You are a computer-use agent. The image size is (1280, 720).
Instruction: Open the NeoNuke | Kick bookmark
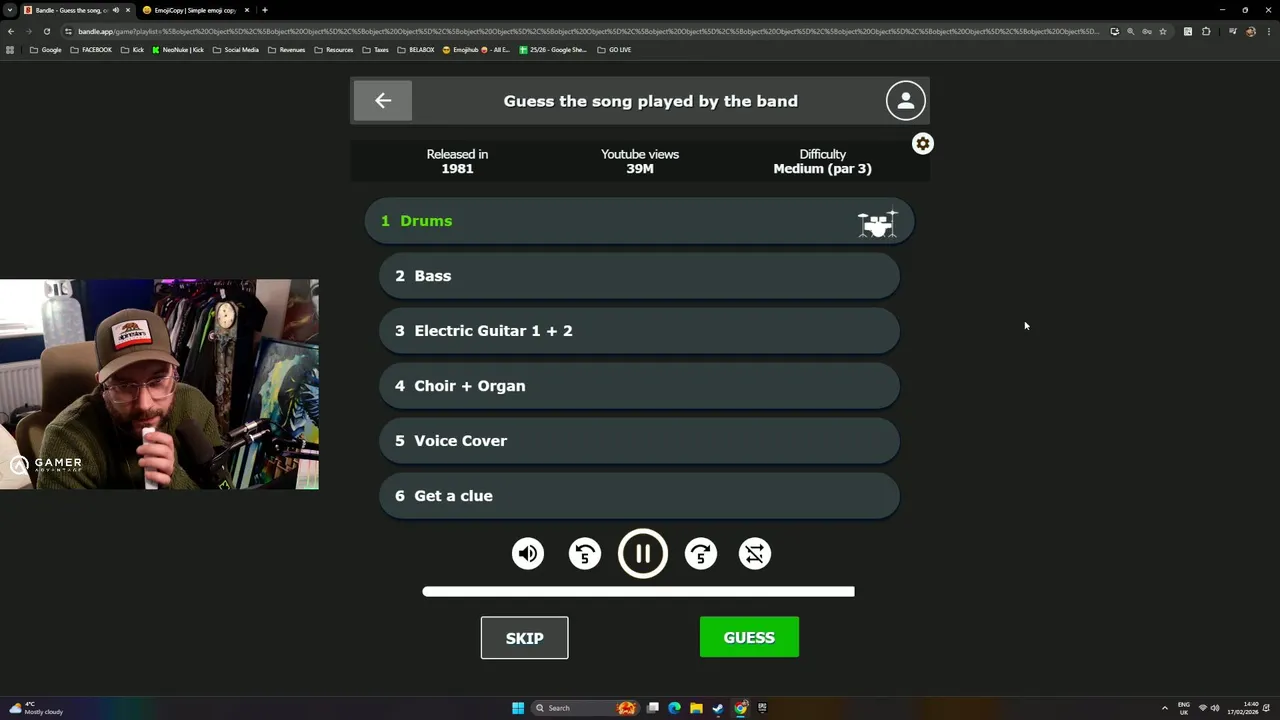[x=178, y=49]
